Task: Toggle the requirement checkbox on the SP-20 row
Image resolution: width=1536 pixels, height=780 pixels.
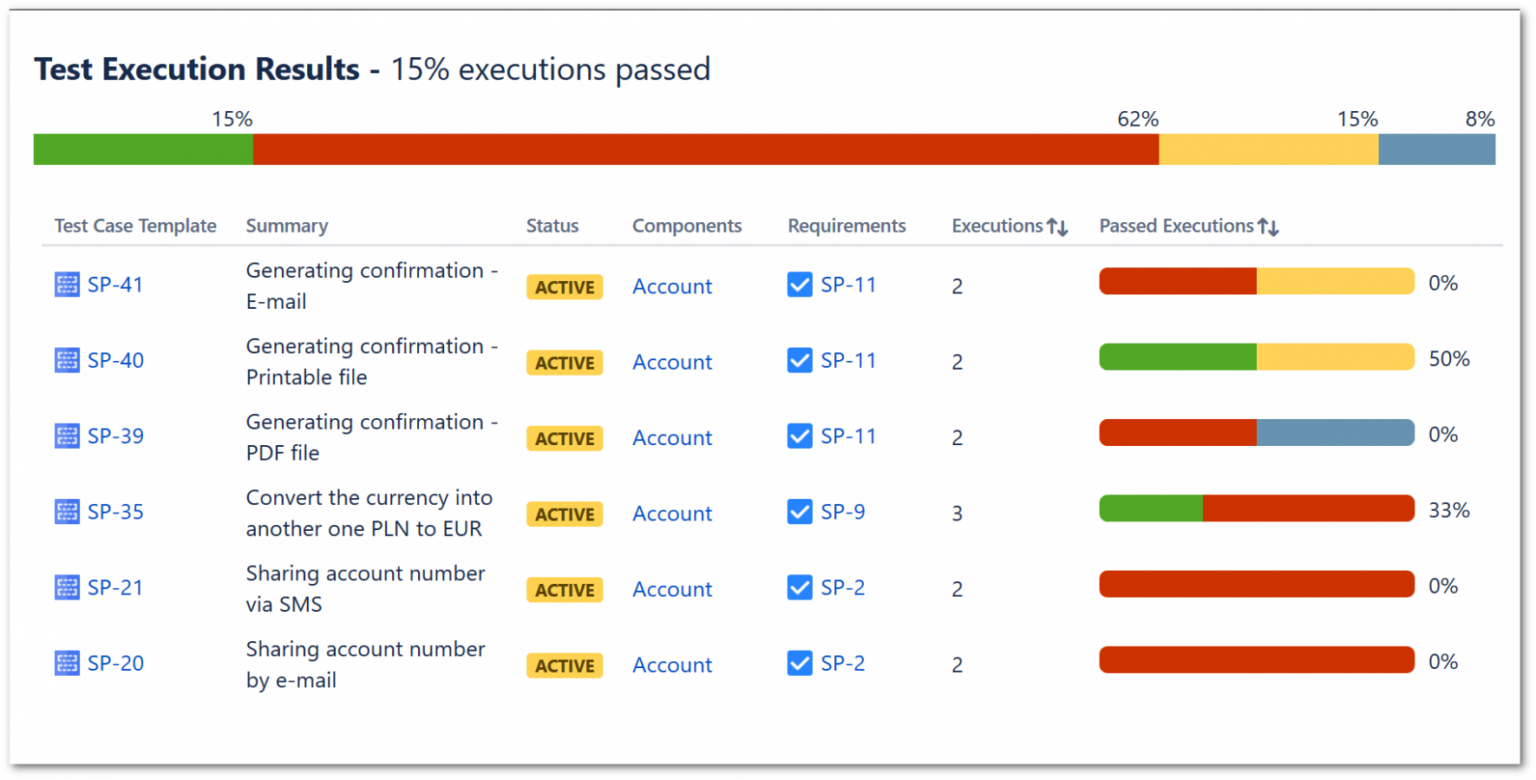Action: (x=800, y=663)
